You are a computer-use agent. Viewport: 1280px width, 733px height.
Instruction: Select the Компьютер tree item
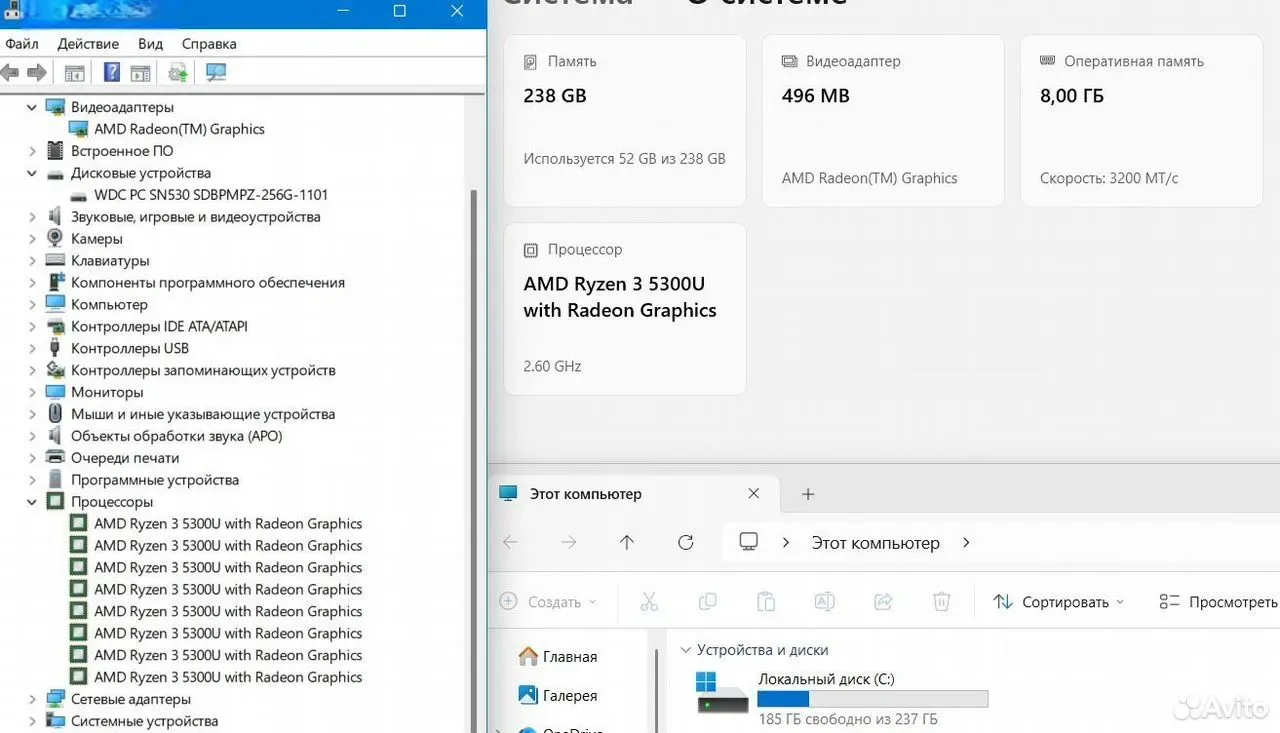[x=109, y=305]
